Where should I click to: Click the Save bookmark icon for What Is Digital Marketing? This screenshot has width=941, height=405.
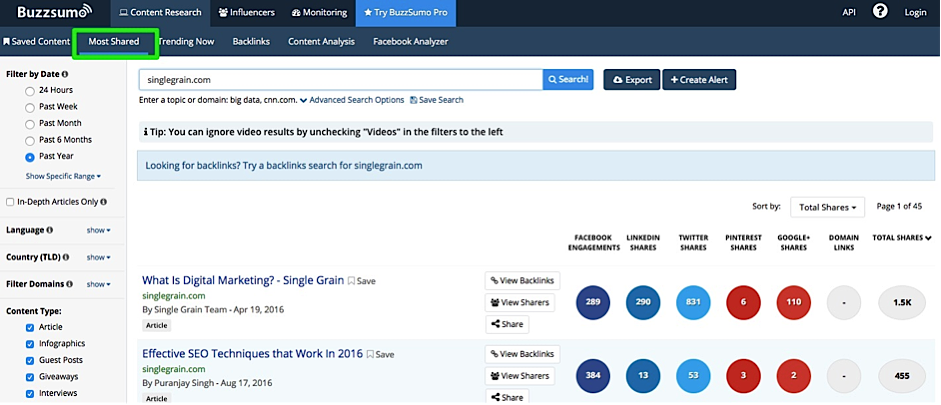pyautogui.click(x=351, y=281)
